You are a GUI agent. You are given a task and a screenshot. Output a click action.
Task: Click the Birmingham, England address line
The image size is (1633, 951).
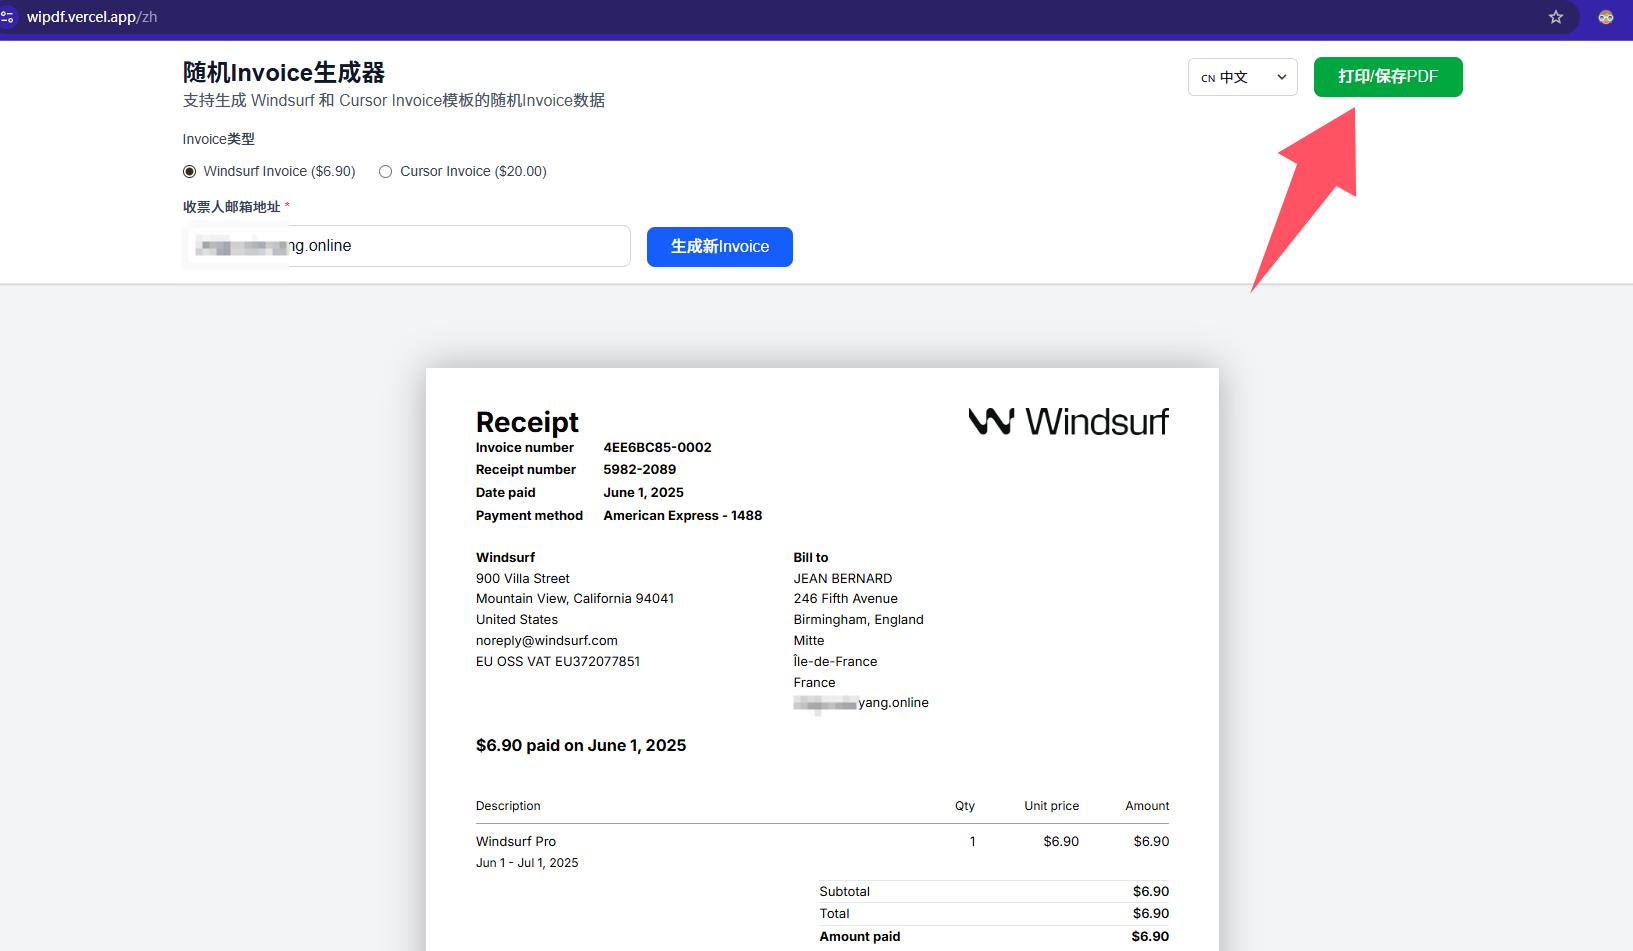(859, 620)
